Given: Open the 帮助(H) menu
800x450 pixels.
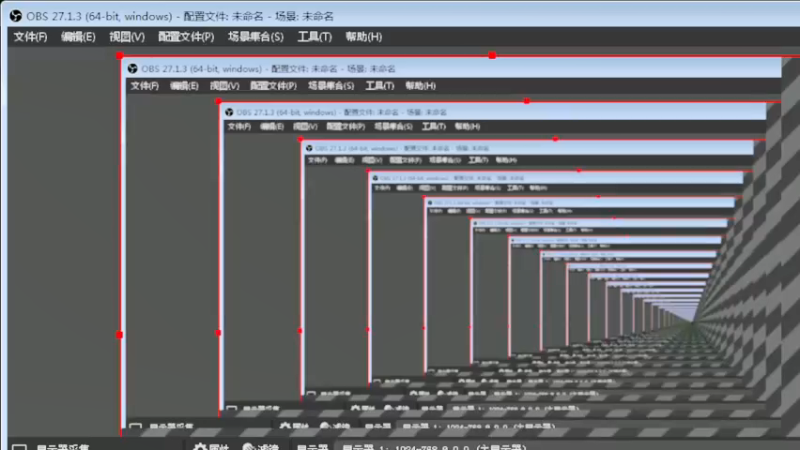Looking at the screenshot, I should click(363, 37).
